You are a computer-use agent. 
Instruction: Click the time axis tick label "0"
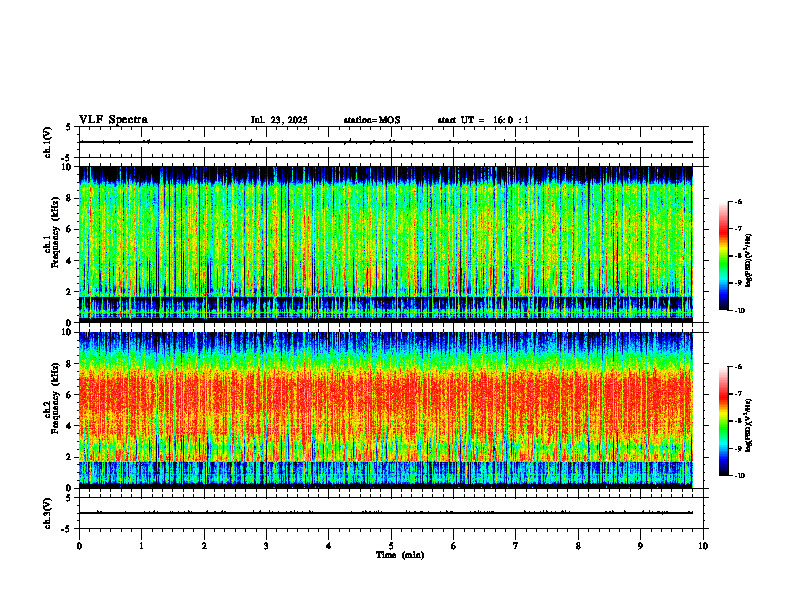point(79,546)
